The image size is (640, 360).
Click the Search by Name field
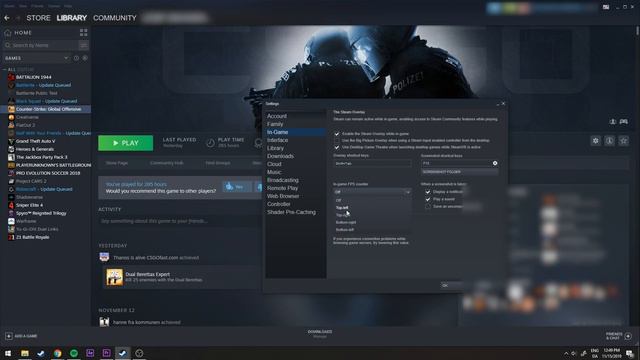tap(40, 45)
